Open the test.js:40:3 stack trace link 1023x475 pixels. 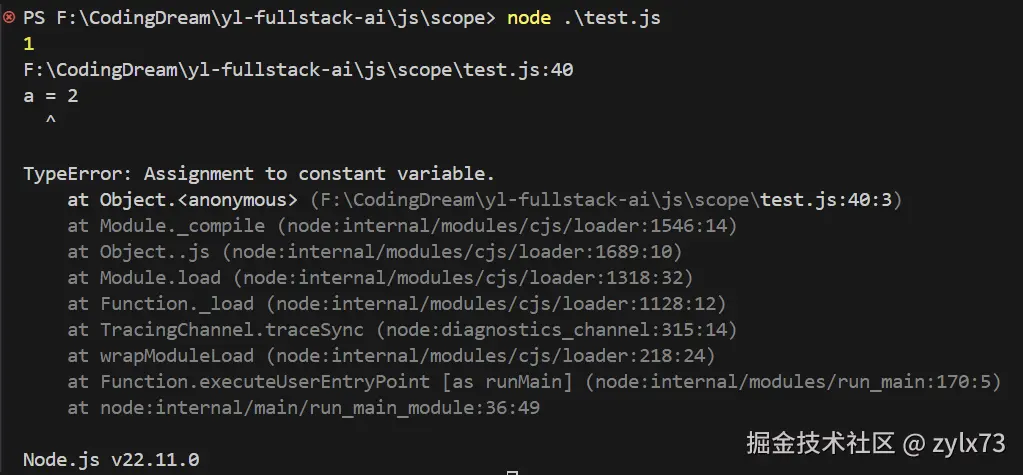click(x=606, y=200)
